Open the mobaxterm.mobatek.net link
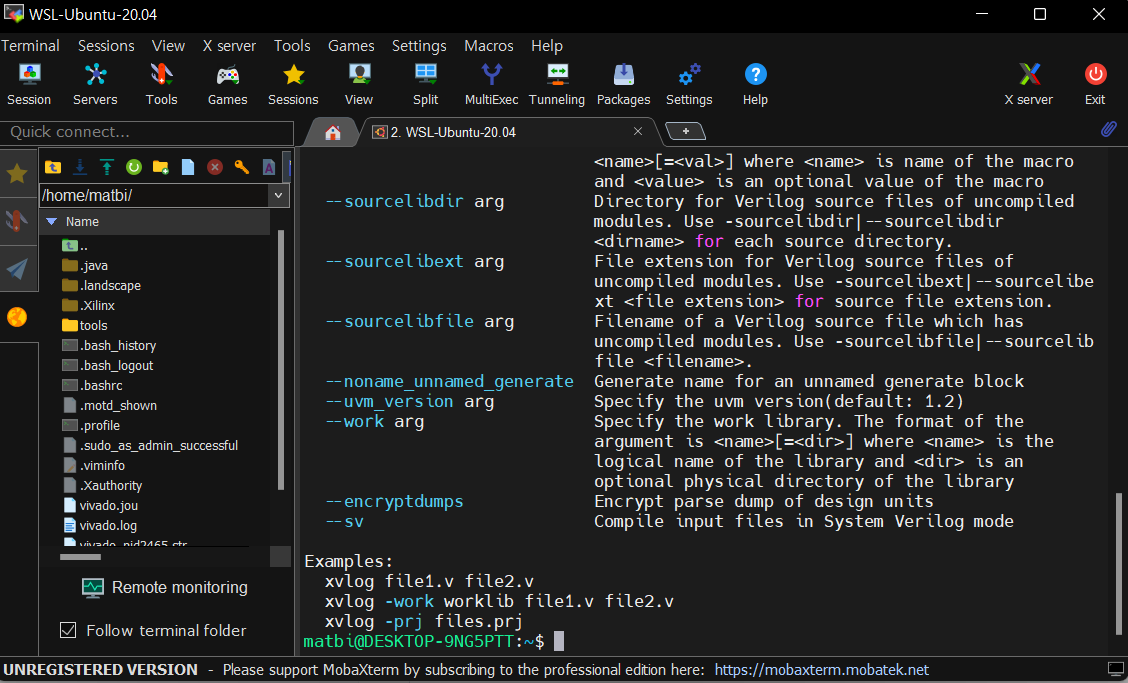 (x=821, y=669)
